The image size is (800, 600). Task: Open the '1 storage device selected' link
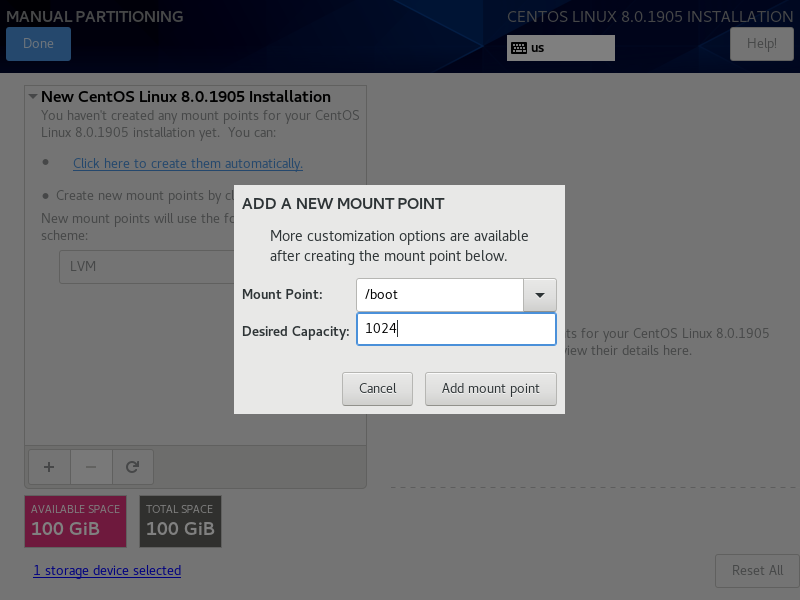pos(107,570)
